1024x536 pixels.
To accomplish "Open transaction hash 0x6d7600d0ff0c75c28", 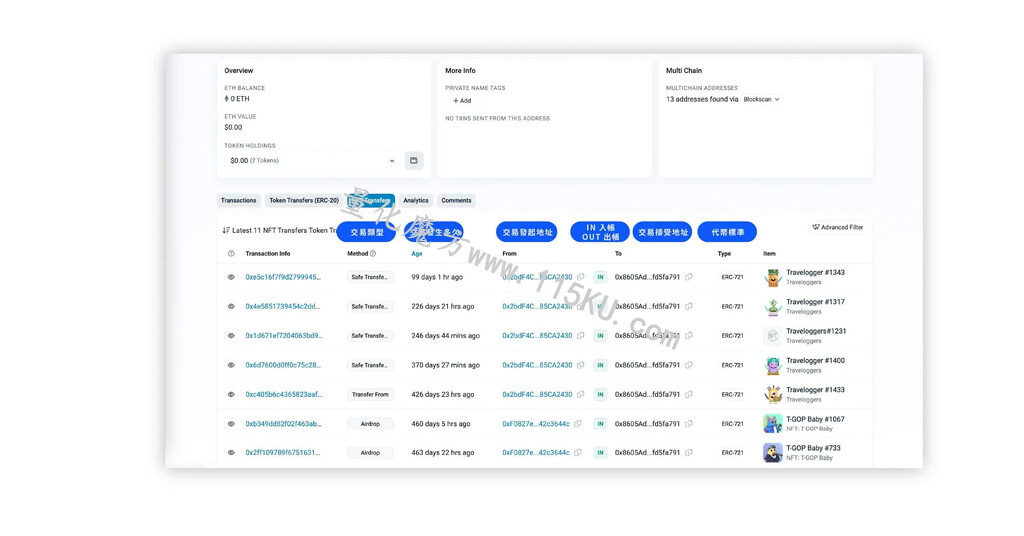I will click(283, 365).
